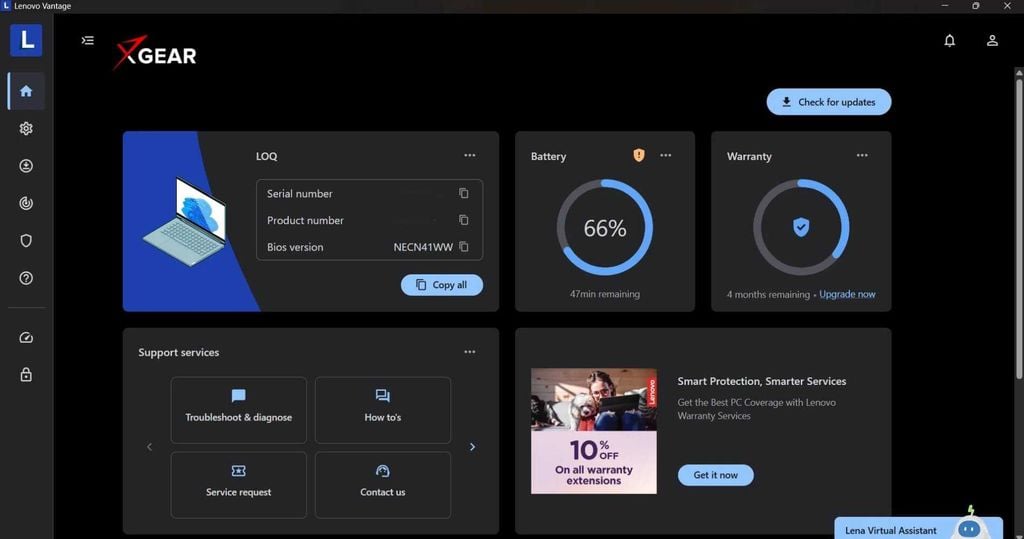Image resolution: width=1024 pixels, height=539 pixels.
Task: Open the Home page in sidebar
Action: click(26, 91)
